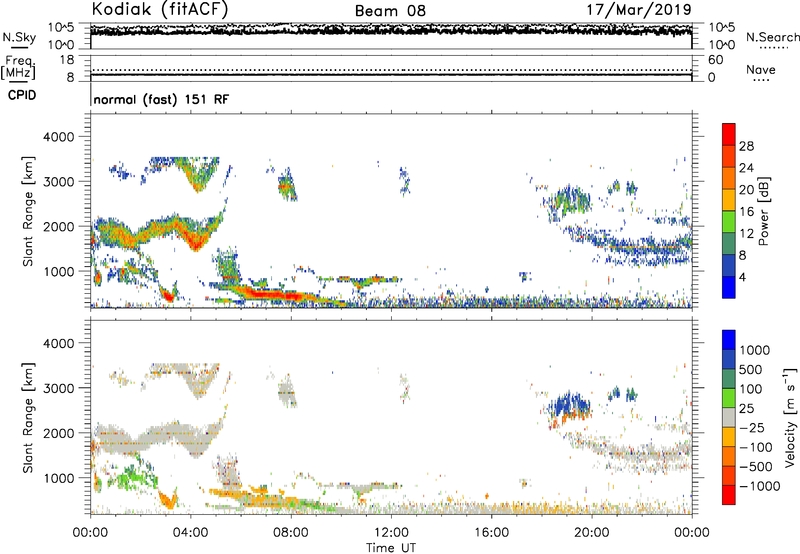Click the blue velocity echo patch near 19:00
The width and height of the screenshot is (800, 554).
click(569, 404)
